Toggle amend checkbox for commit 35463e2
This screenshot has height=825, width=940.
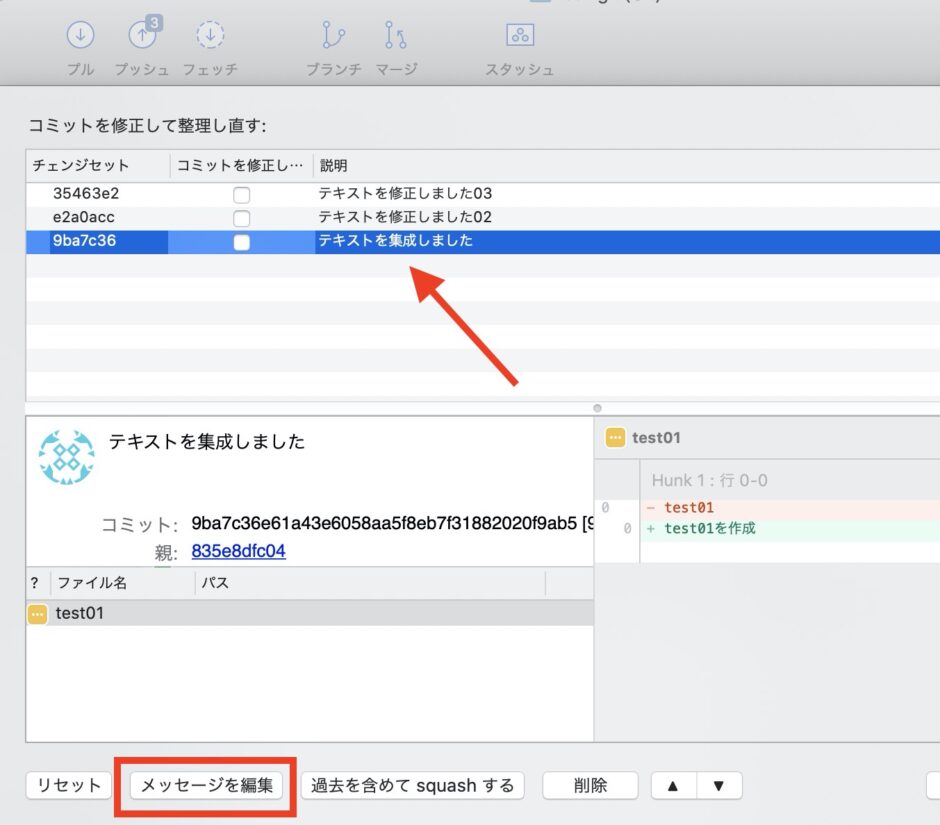tap(242, 195)
